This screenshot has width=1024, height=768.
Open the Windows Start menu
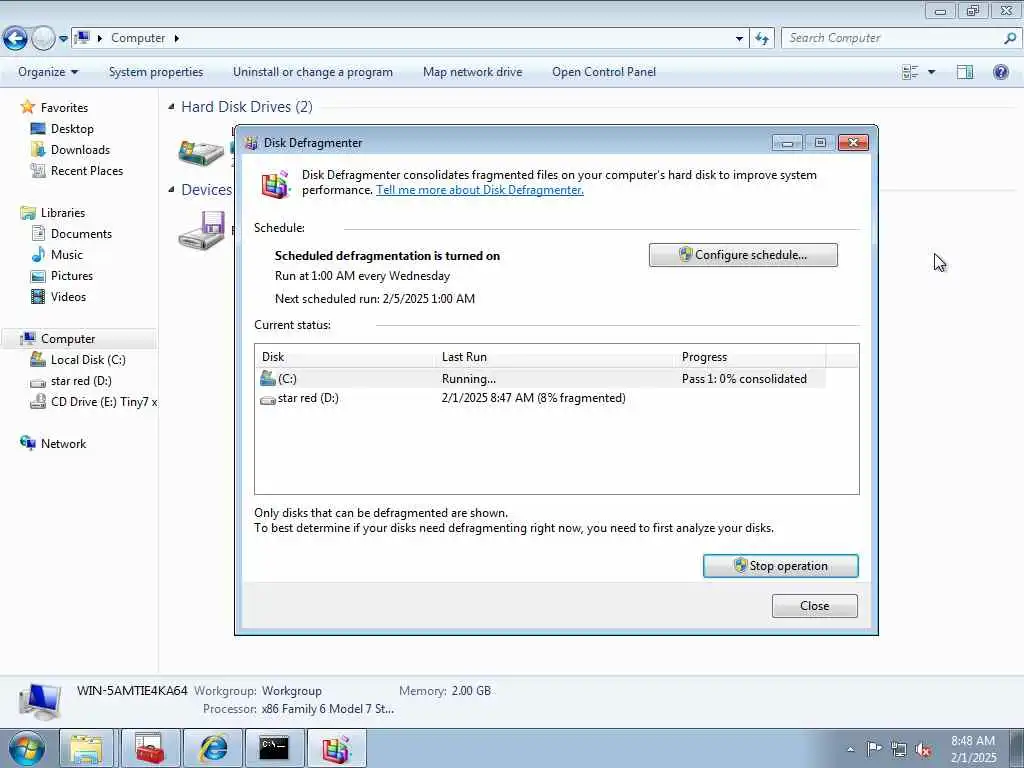(27, 748)
